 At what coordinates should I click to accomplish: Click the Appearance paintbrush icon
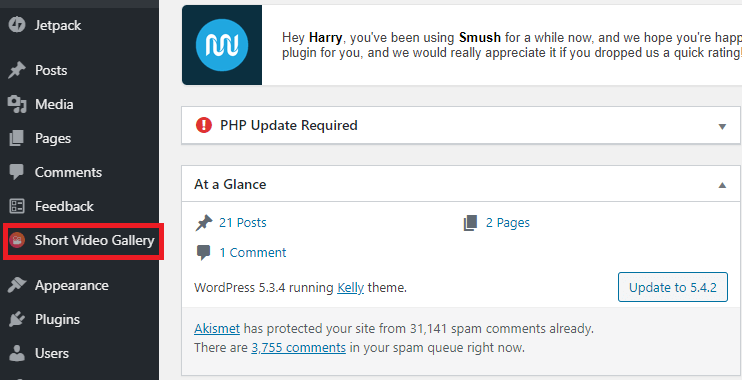pyautogui.click(x=17, y=285)
